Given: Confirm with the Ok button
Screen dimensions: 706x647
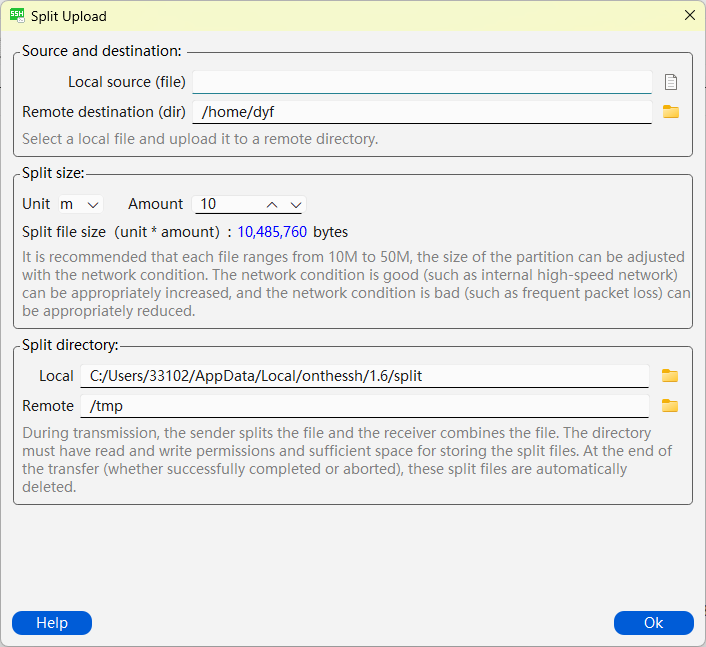Looking at the screenshot, I should click(x=653, y=623).
